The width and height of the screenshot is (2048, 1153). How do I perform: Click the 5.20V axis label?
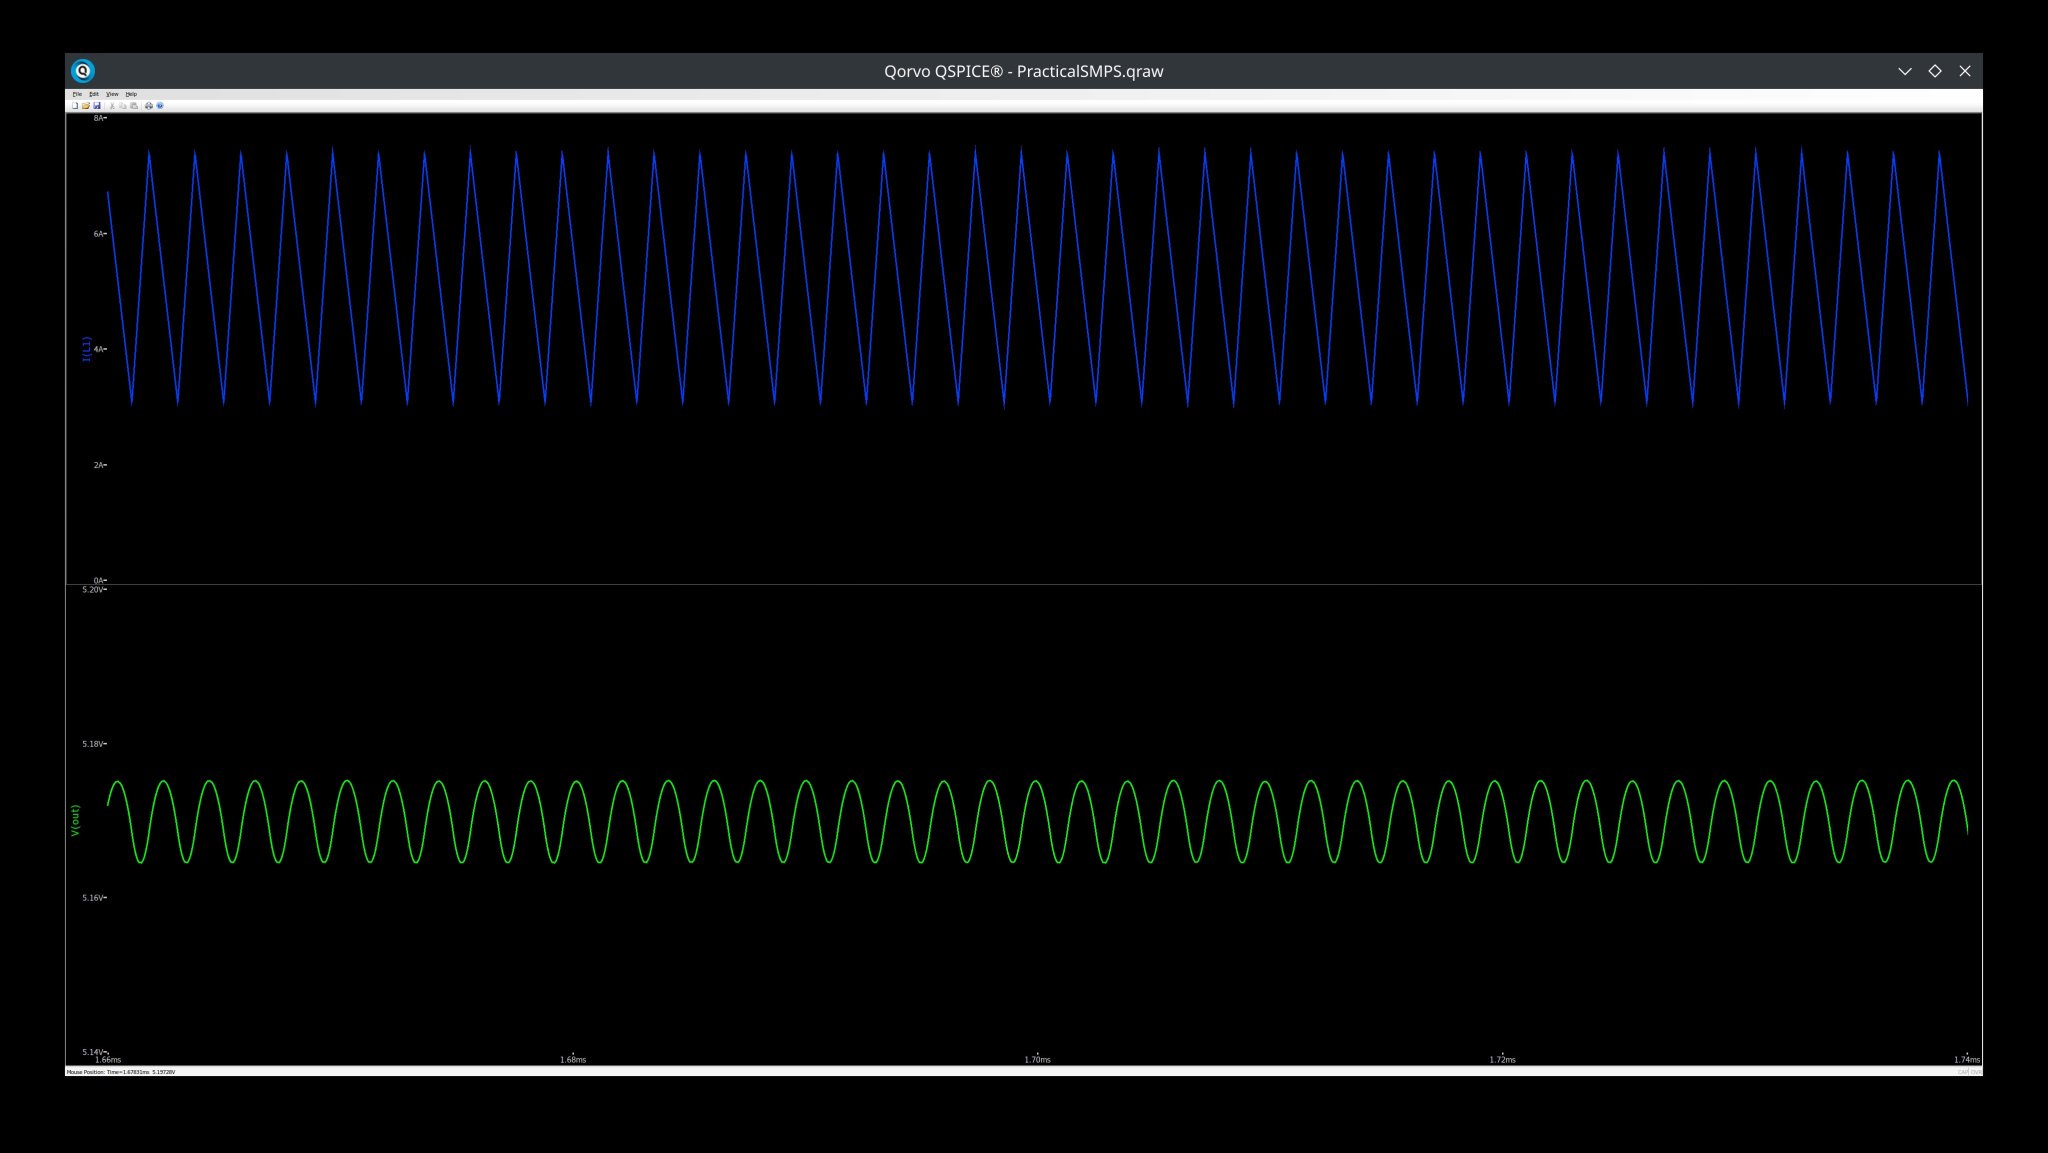click(93, 590)
